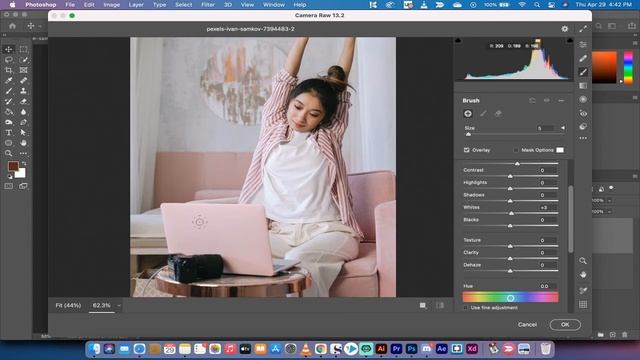Adjust the Hue color slider
Viewport: 640px width, 360px height.
(x=510, y=298)
